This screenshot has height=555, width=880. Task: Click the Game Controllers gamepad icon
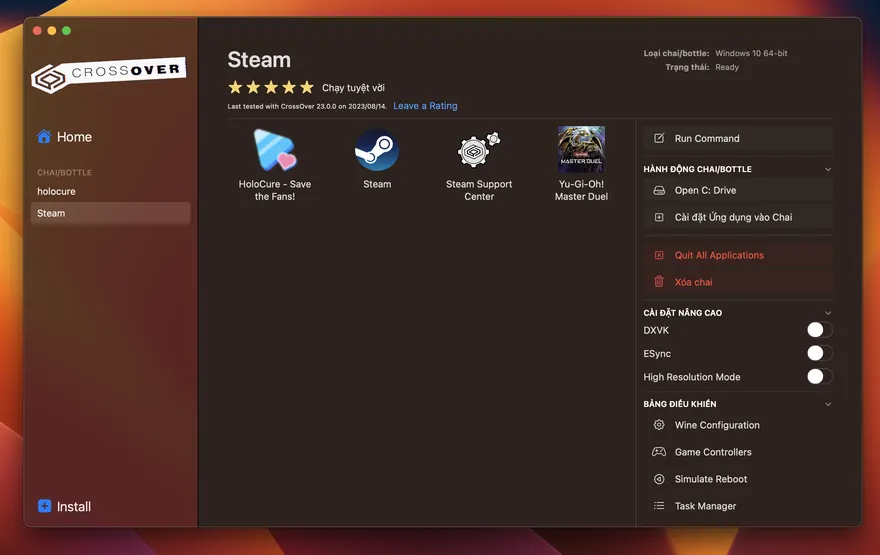(659, 452)
